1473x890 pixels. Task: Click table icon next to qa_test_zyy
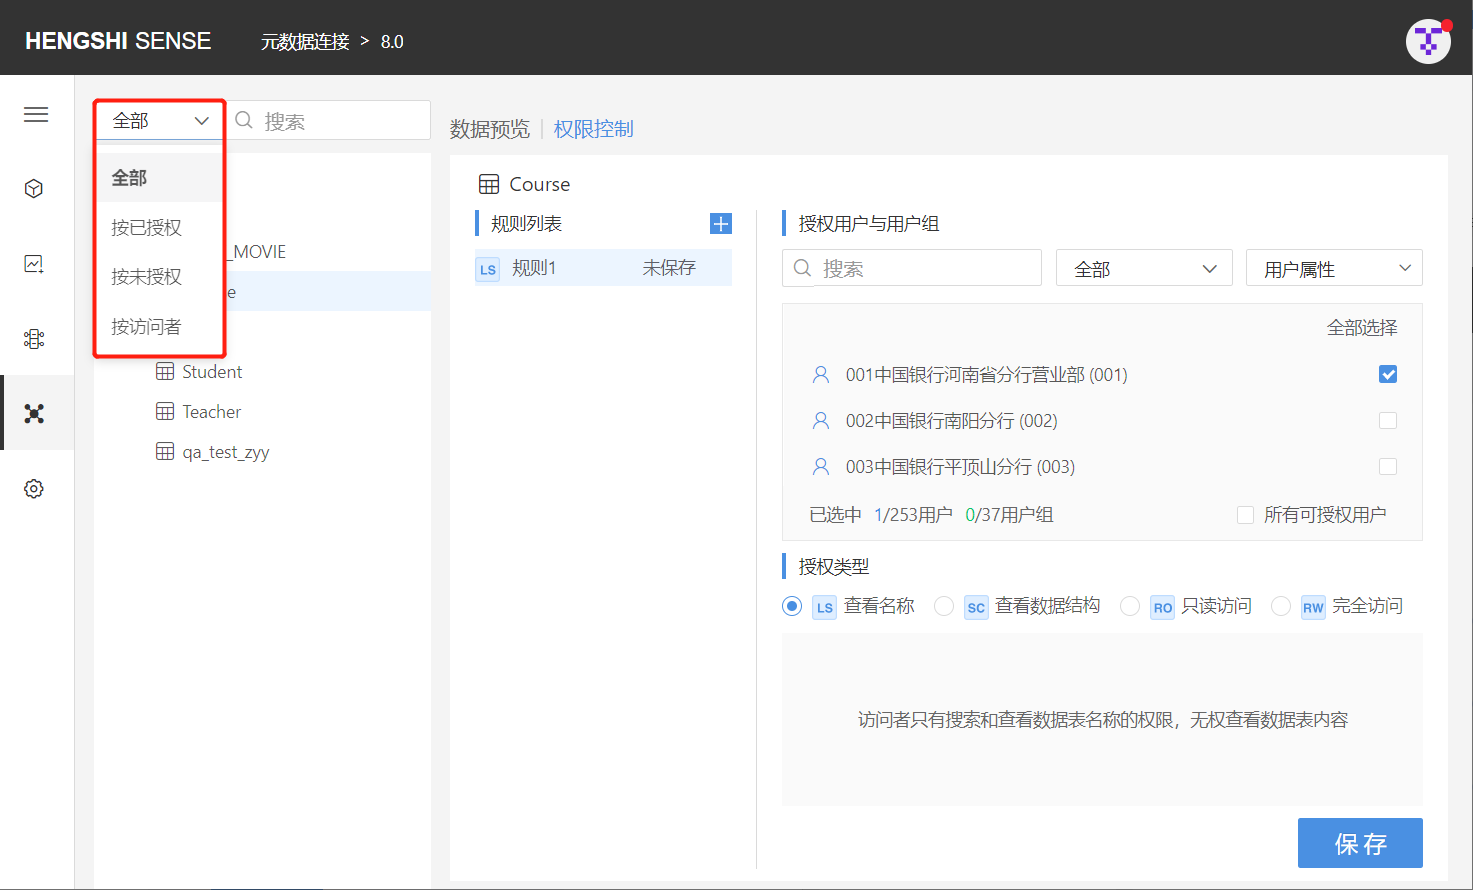pos(165,451)
